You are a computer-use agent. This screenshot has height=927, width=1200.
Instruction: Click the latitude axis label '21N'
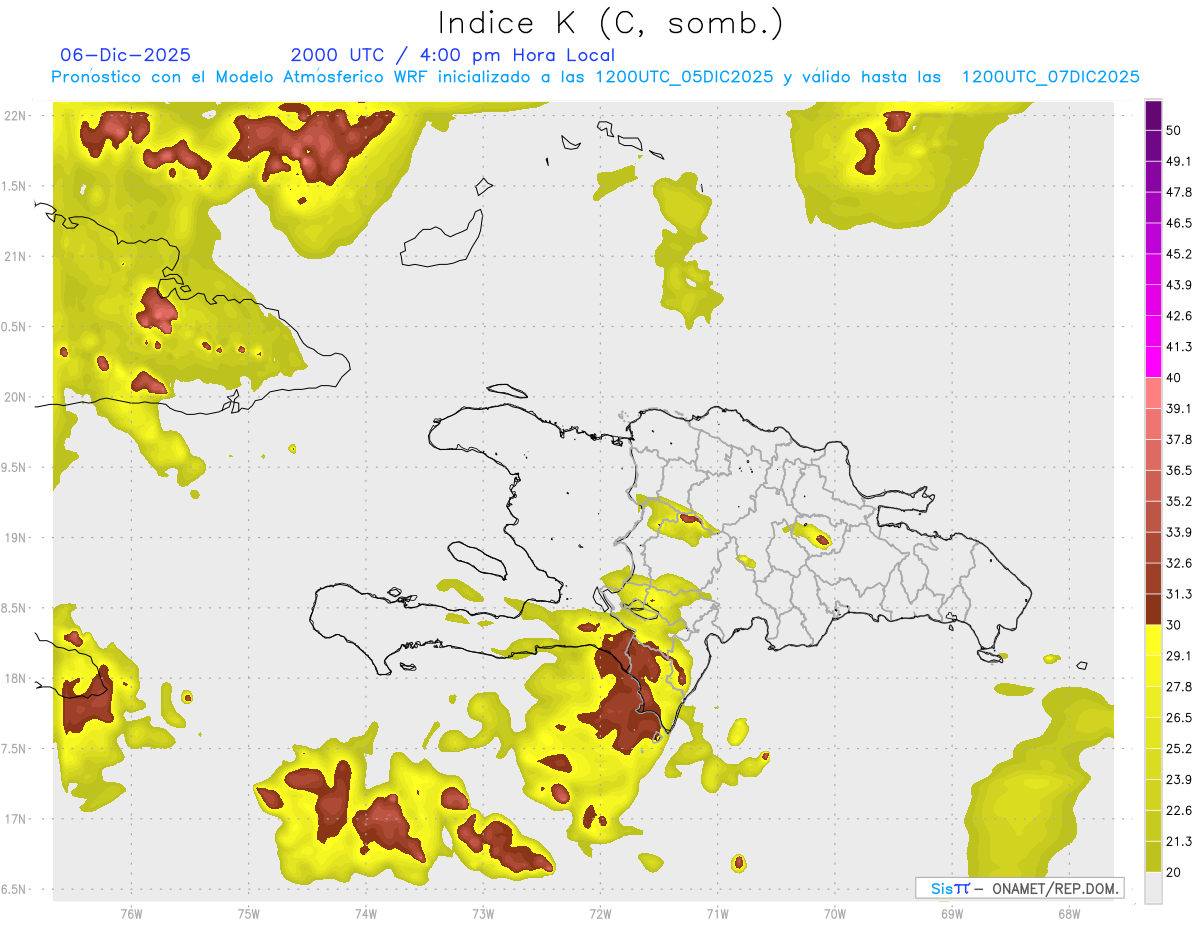tap(15, 256)
